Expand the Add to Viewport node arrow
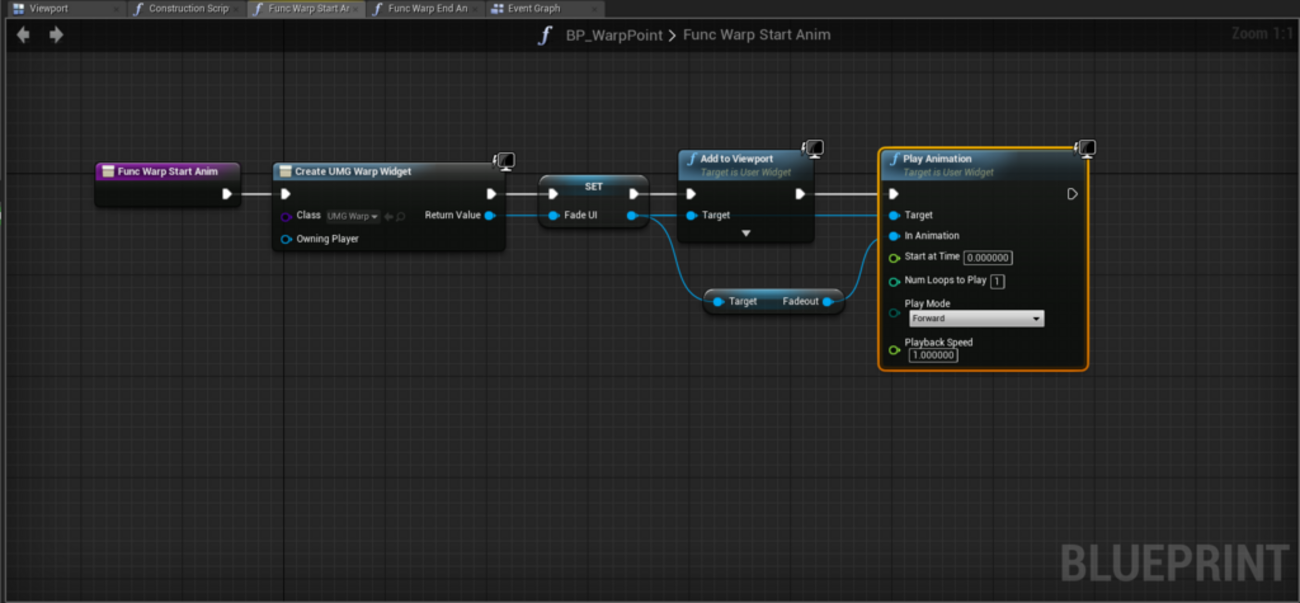 [x=745, y=234]
